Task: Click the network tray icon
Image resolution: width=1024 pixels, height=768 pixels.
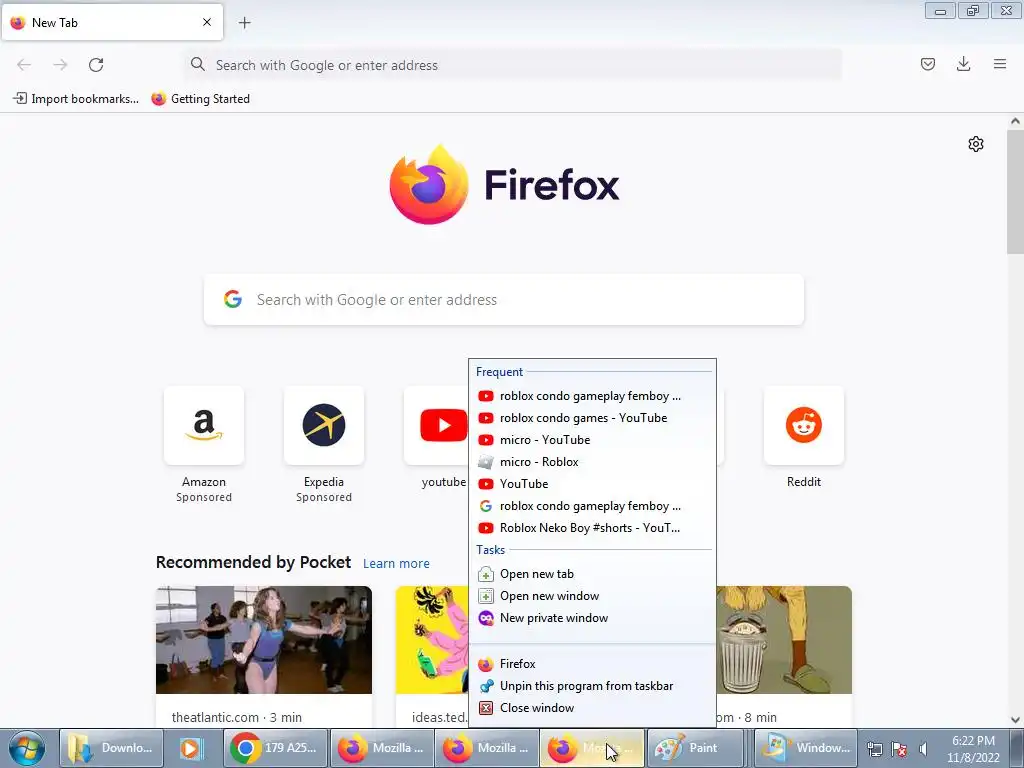Action: pyautogui.click(x=874, y=749)
